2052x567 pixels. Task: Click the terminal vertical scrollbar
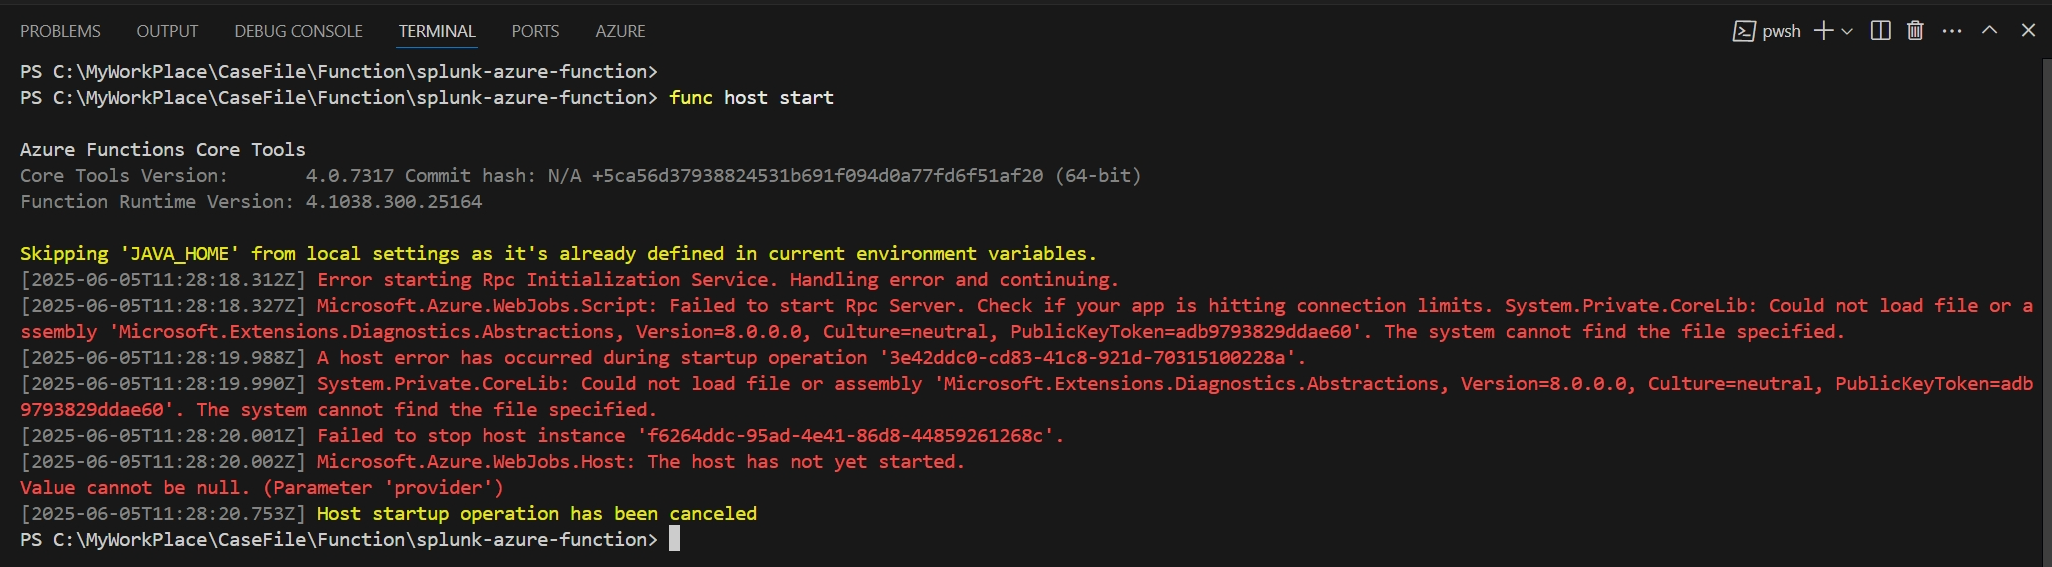(x=2045, y=300)
